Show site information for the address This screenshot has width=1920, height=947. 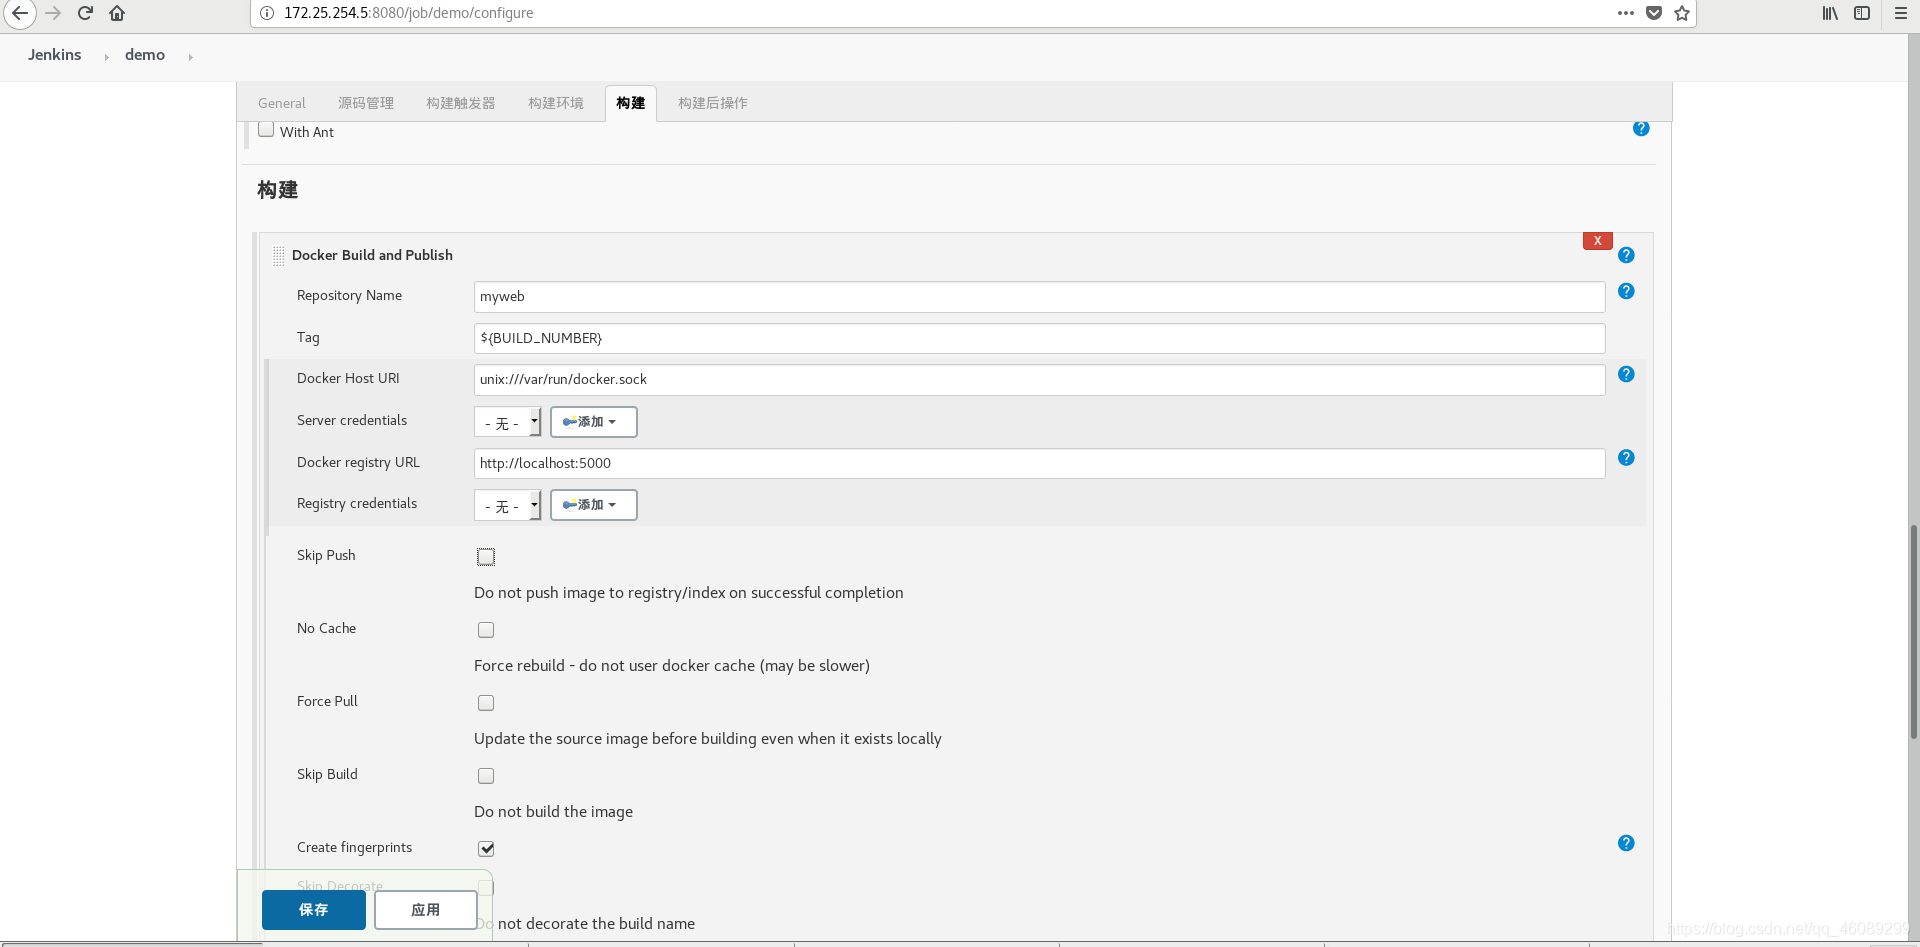click(267, 13)
